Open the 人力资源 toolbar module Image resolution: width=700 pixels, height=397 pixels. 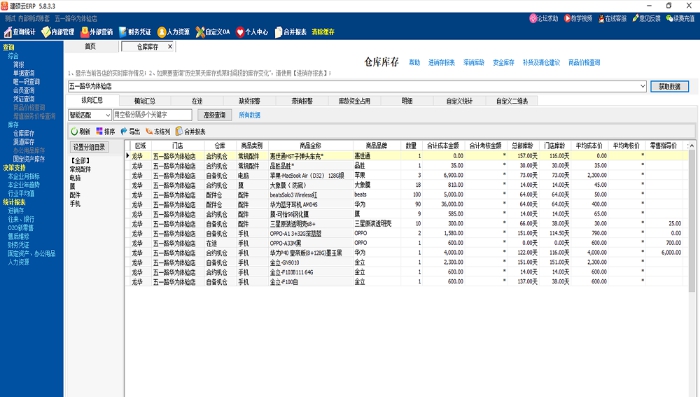173,32
